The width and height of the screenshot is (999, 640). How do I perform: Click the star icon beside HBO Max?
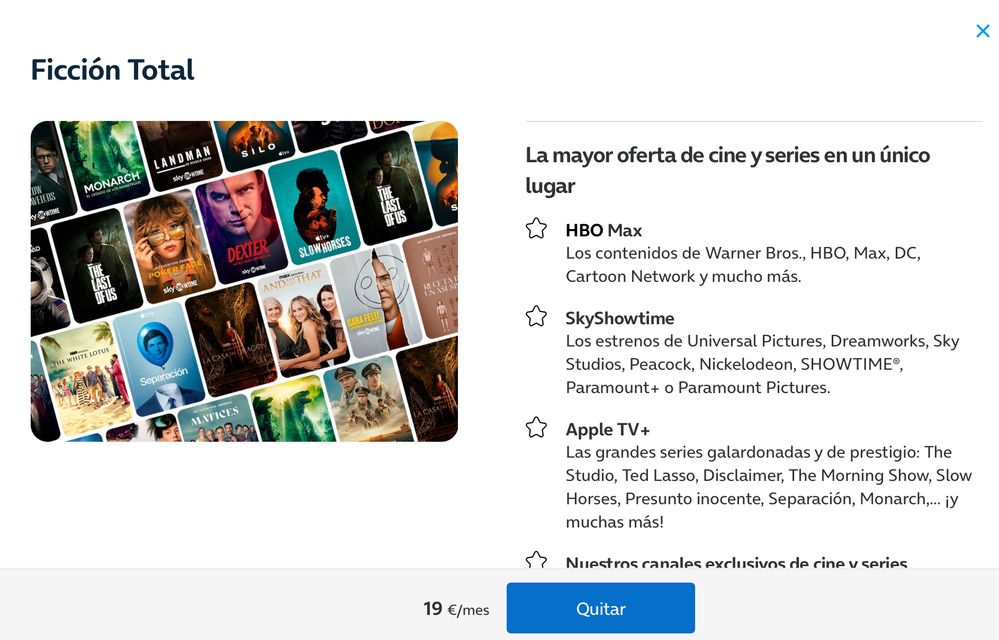point(537,229)
